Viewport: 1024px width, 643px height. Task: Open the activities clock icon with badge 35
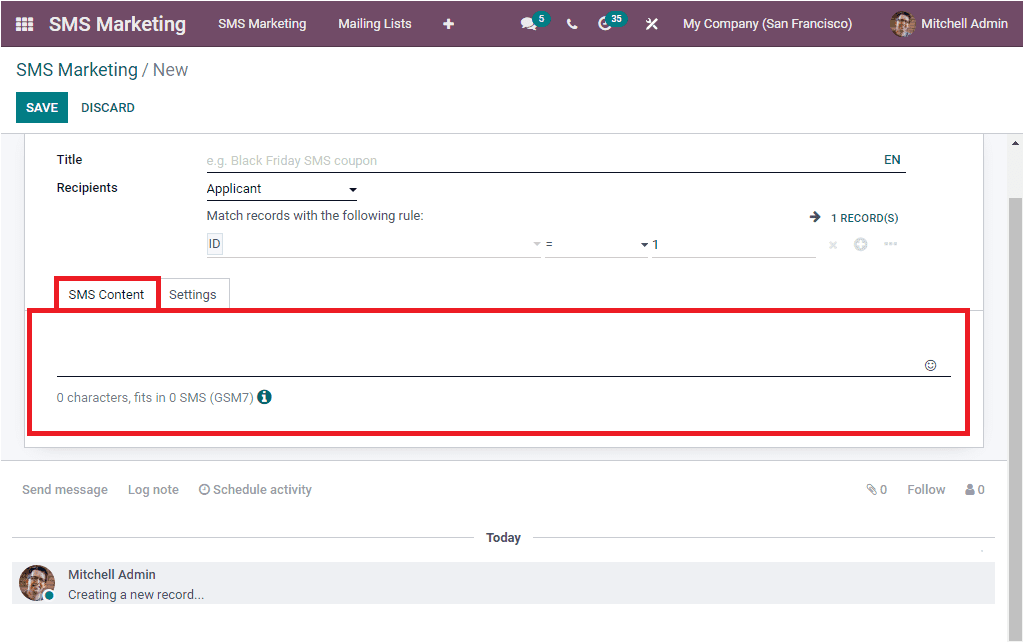(x=605, y=24)
